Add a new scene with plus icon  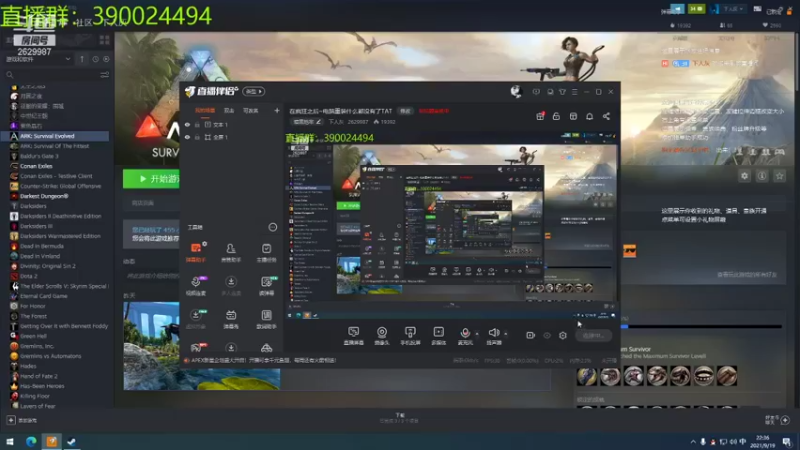277,111
